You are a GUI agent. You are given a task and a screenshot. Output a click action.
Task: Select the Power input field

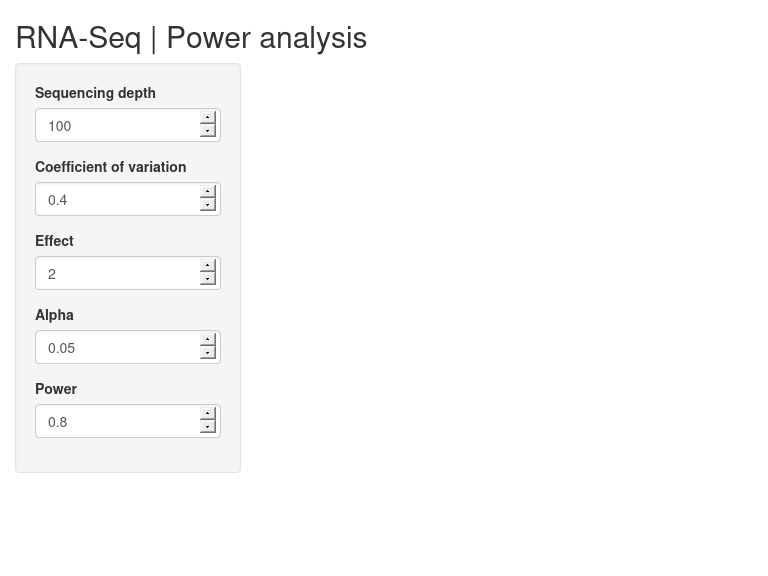(118, 421)
